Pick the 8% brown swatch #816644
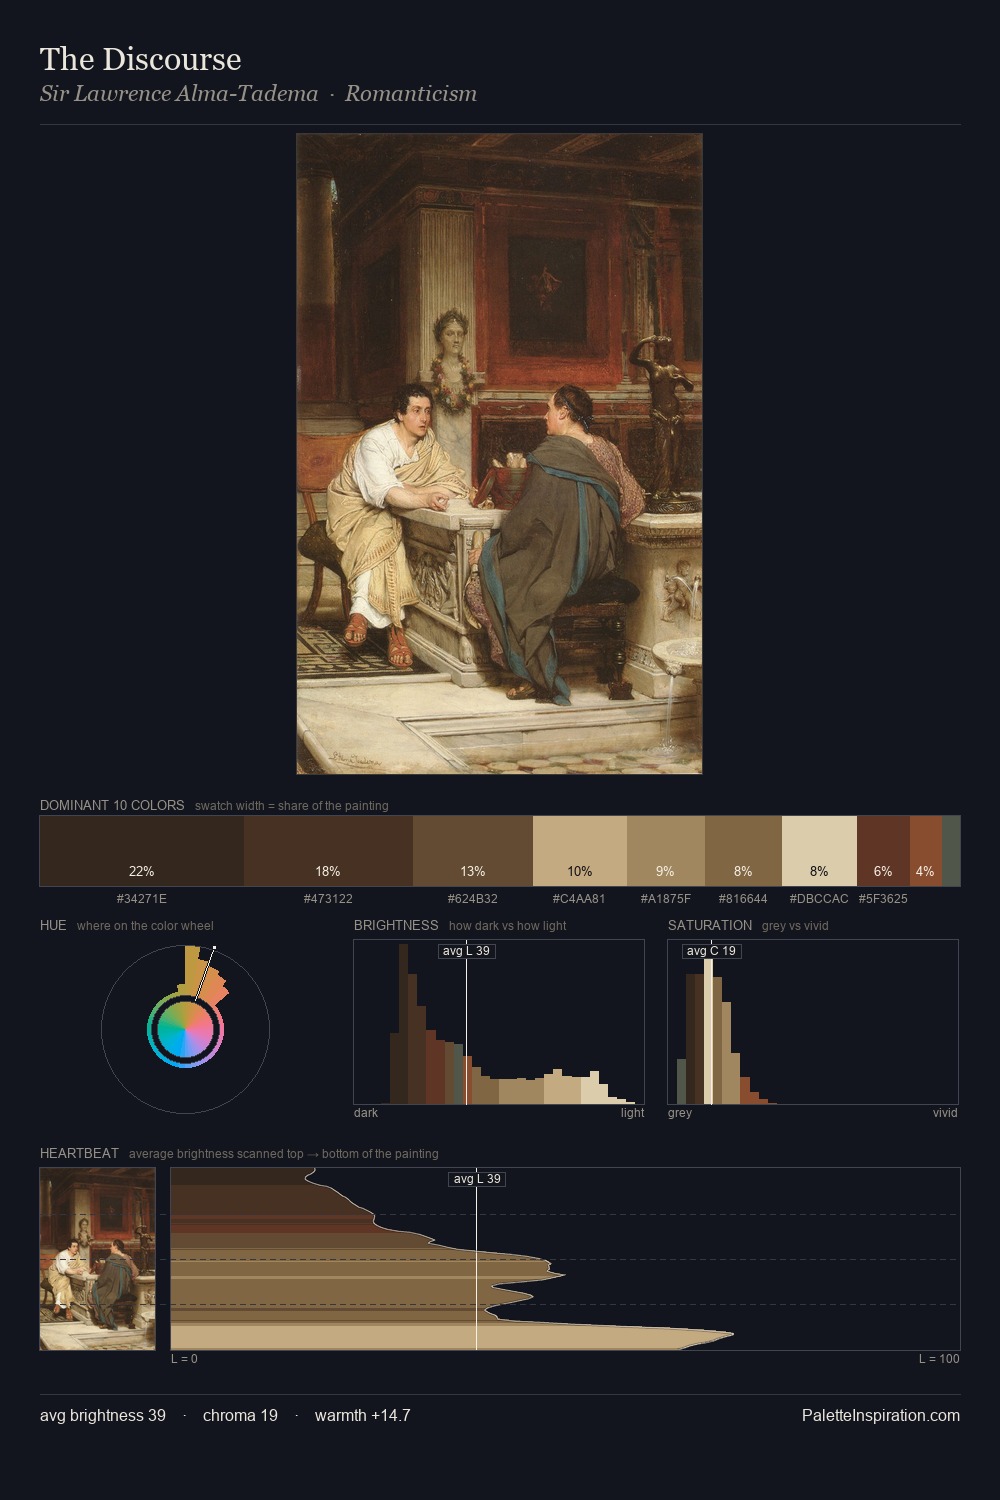Image resolution: width=1000 pixels, height=1500 pixels. click(x=743, y=851)
